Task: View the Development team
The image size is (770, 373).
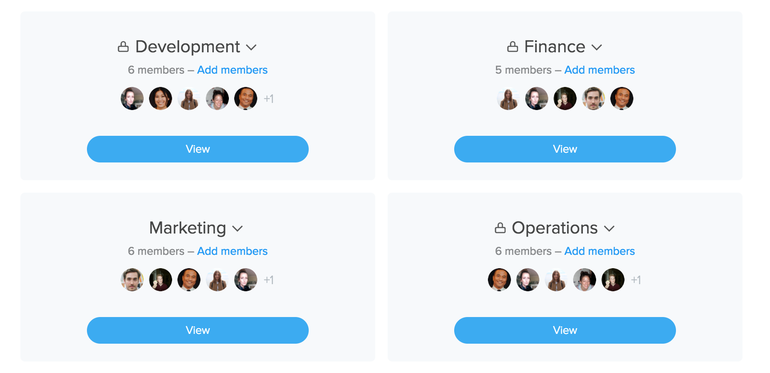Action: (198, 149)
